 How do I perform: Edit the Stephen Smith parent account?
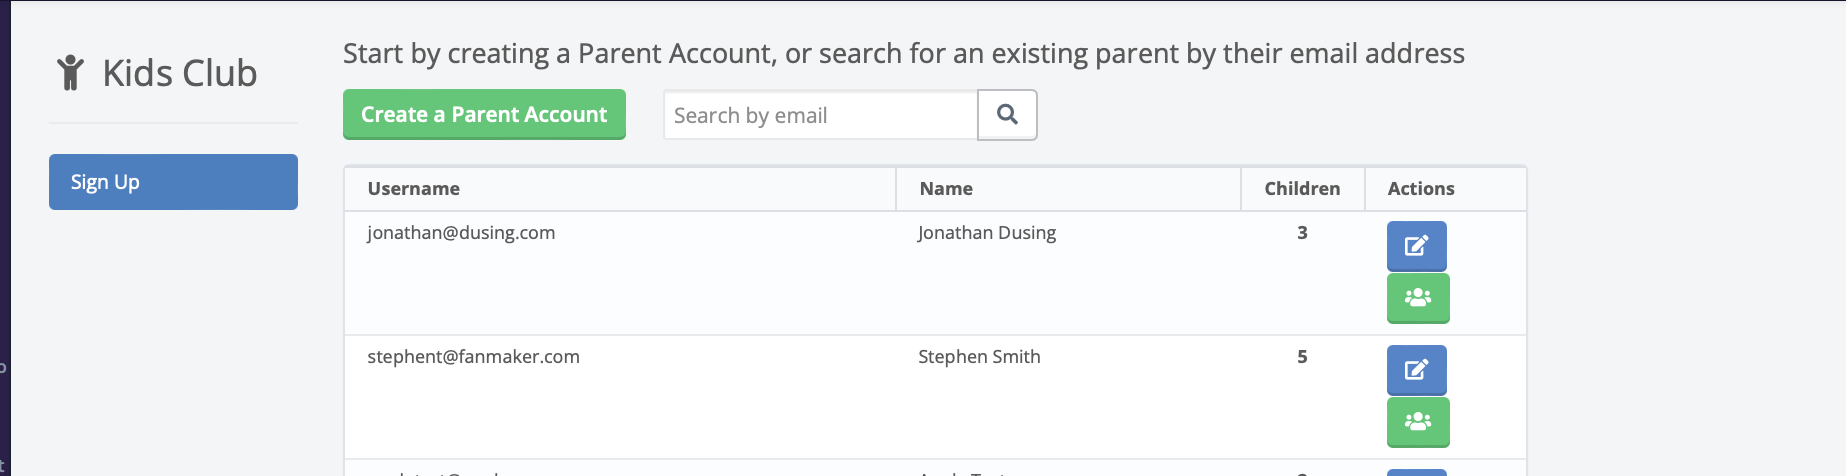tap(1416, 370)
